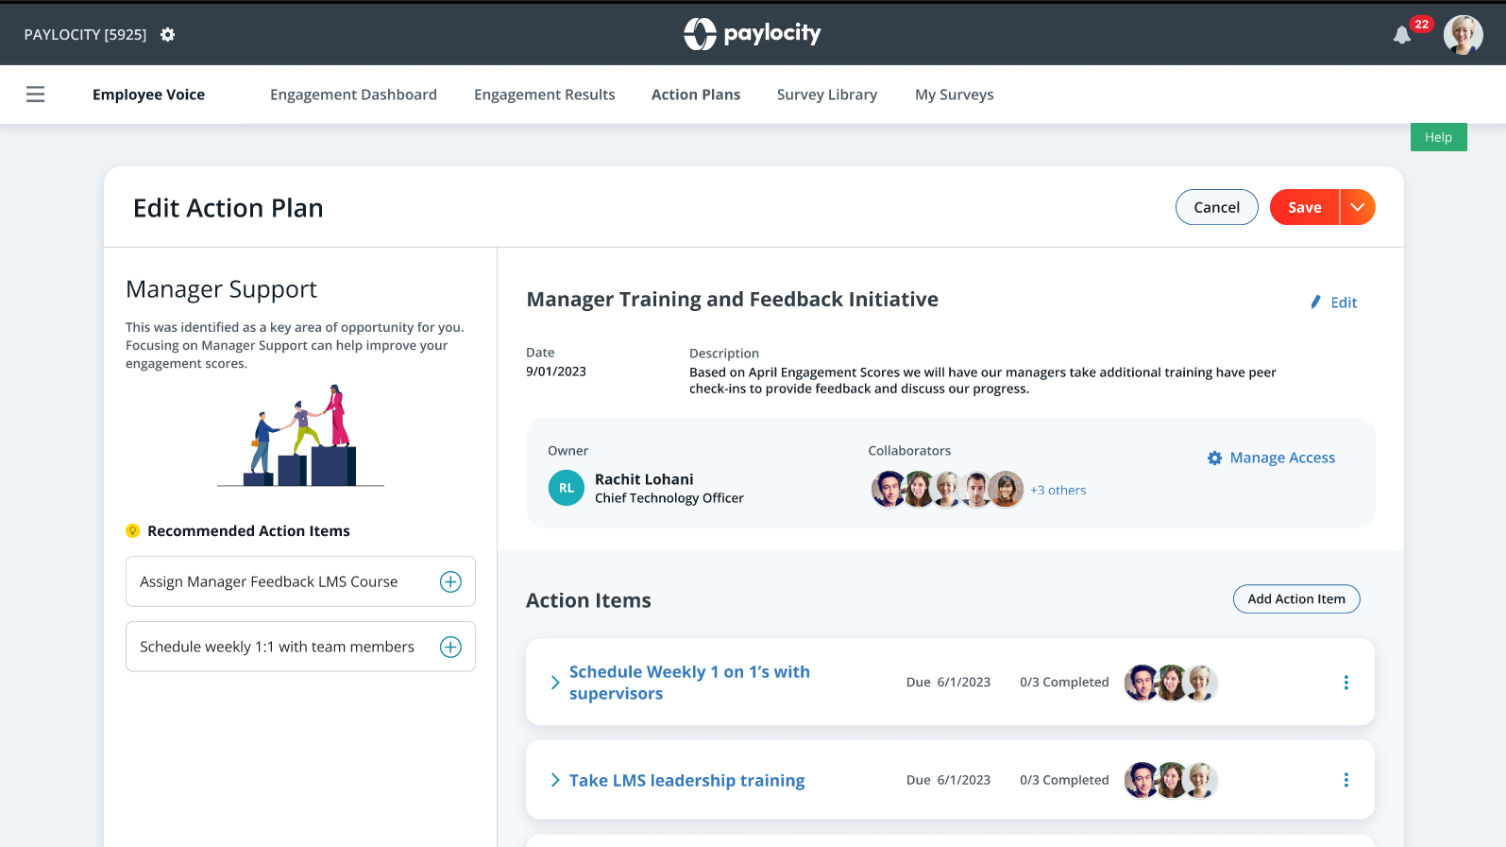Click the settings gear beside PAYLOCITY [5925]
Viewport: 1506px width, 847px height.
point(168,35)
